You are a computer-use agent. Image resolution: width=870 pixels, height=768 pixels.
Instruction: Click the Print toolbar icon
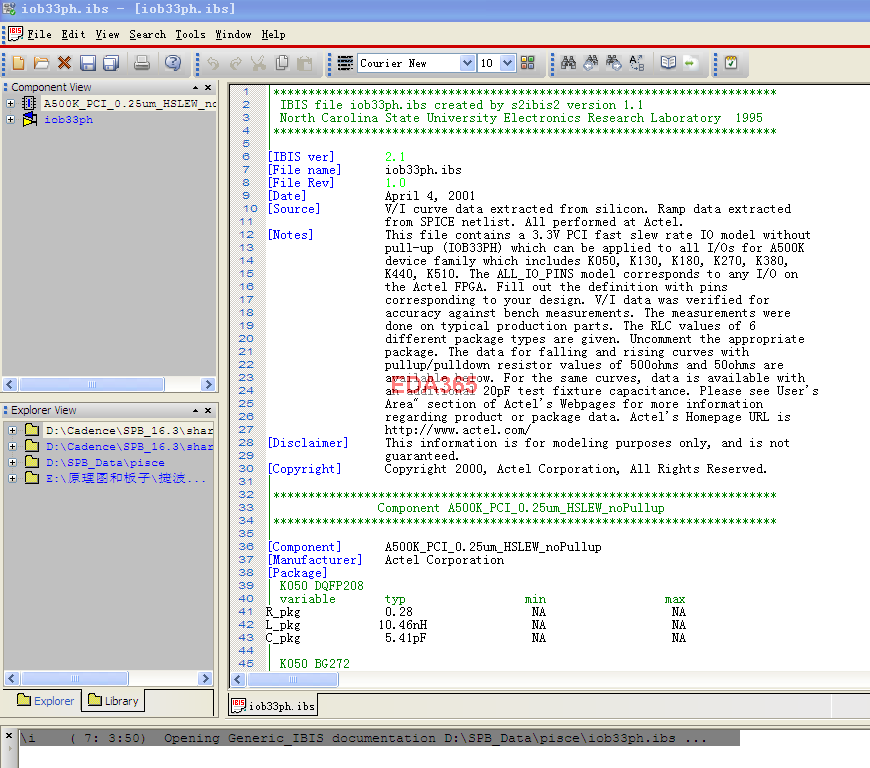click(142, 63)
